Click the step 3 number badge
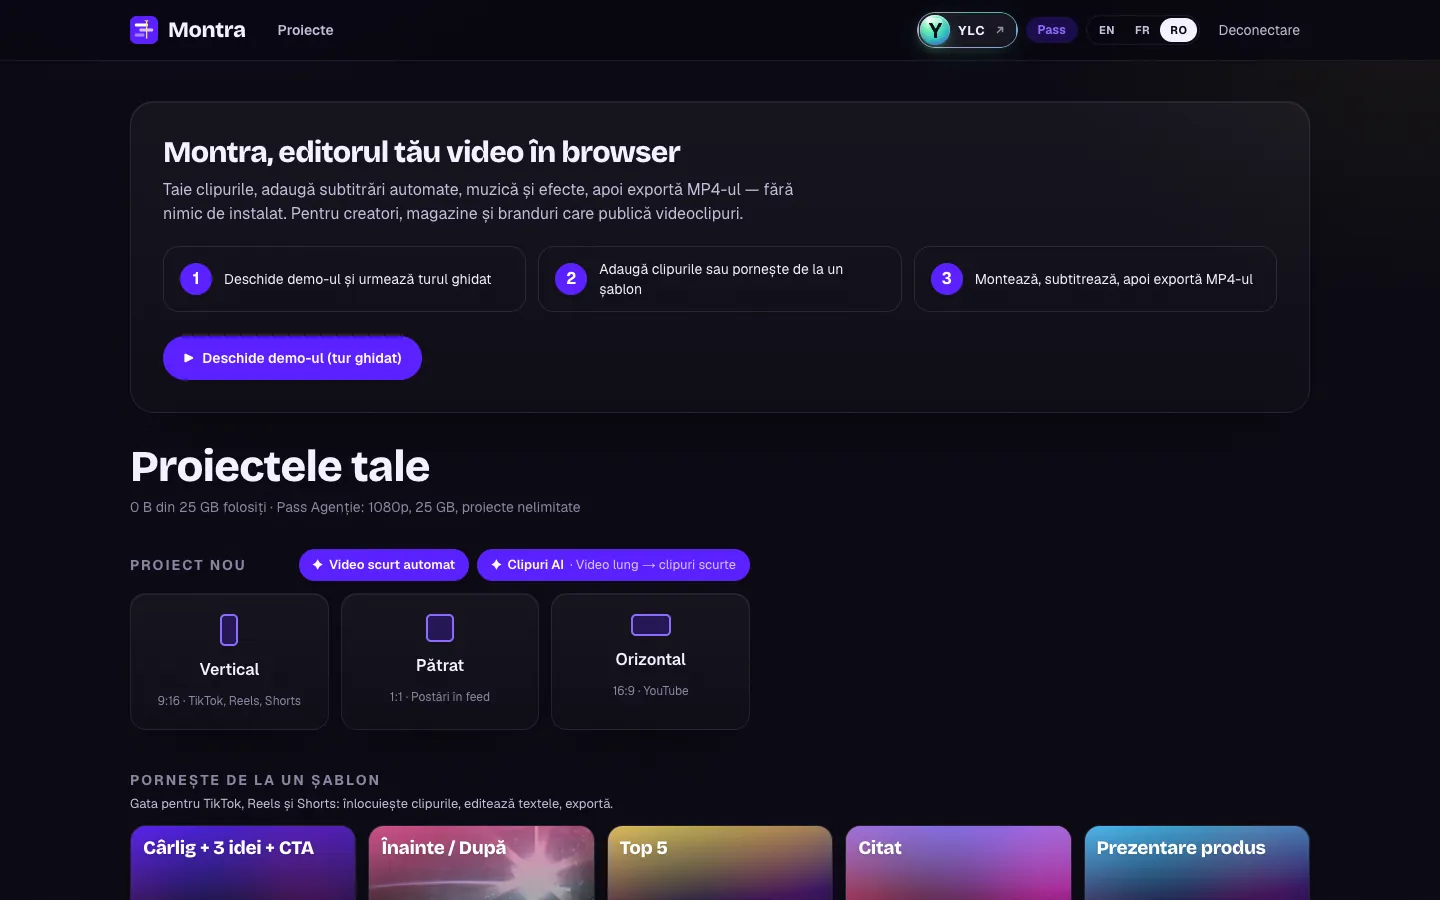The height and width of the screenshot is (900, 1440). pyautogui.click(x=947, y=279)
